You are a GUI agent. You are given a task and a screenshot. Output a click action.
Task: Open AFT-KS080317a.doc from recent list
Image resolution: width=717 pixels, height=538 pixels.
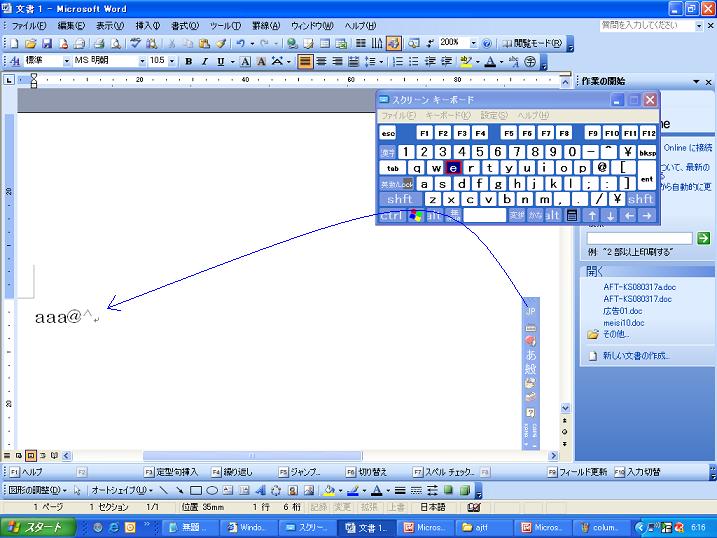[639, 287]
